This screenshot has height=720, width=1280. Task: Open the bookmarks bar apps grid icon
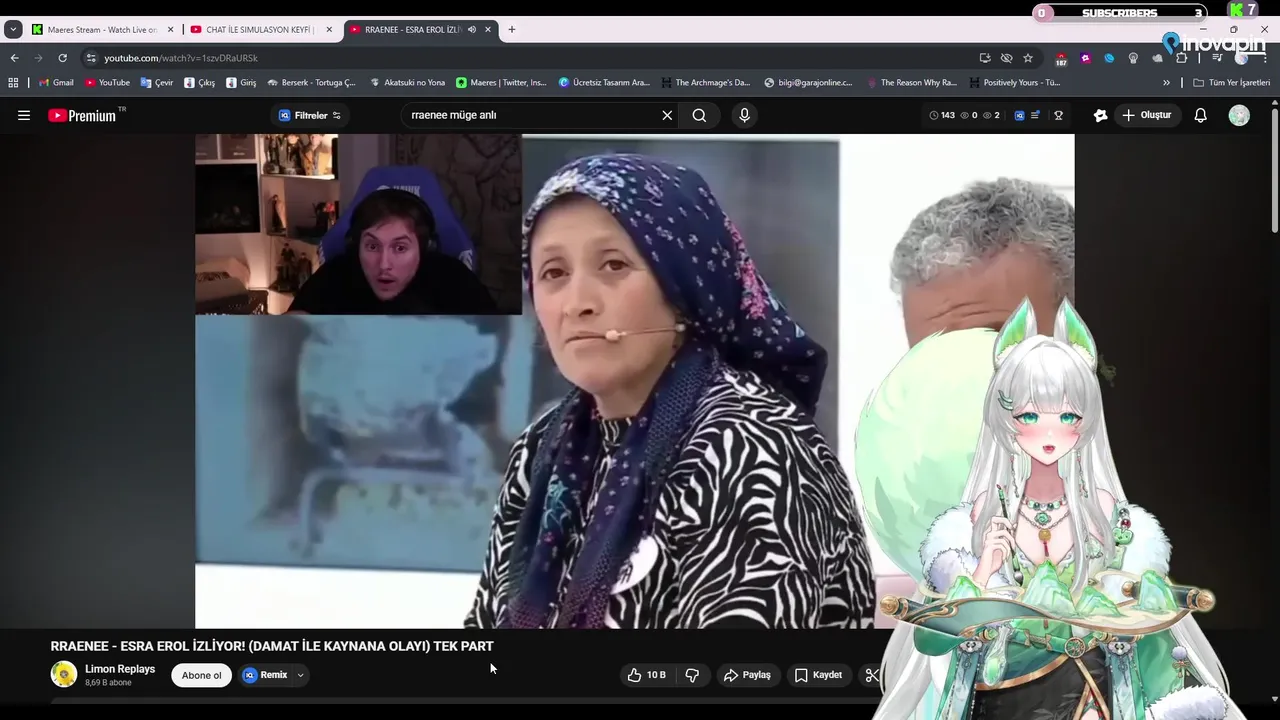[13, 83]
